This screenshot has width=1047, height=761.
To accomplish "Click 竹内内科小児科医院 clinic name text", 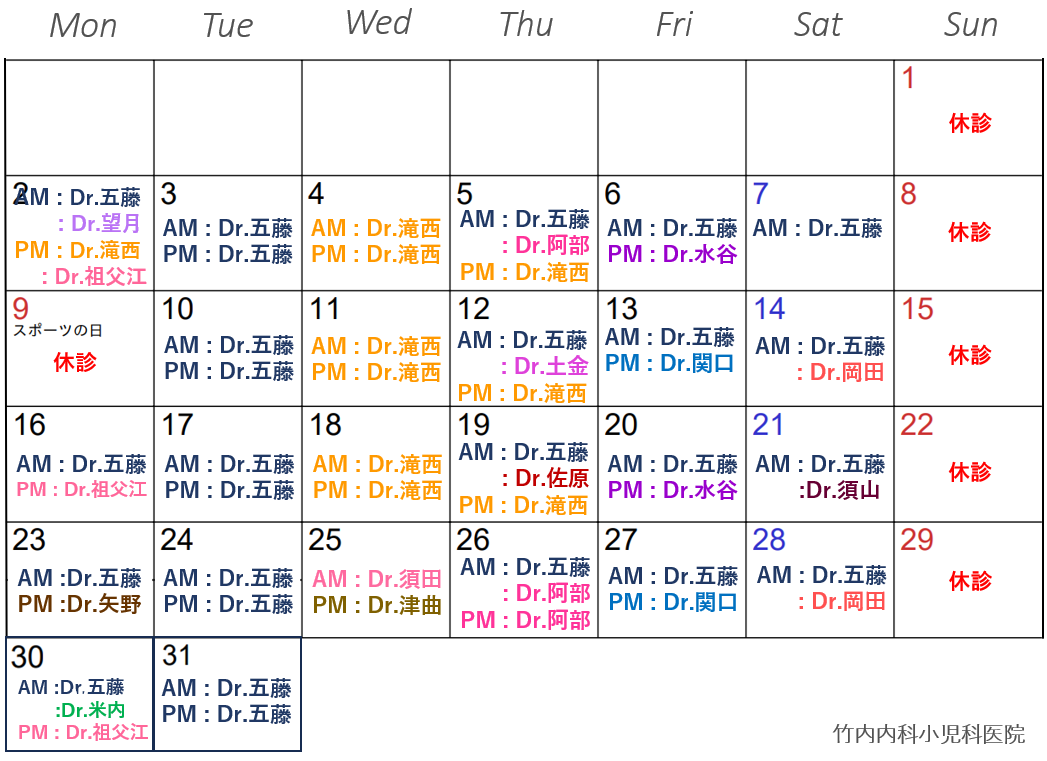I will tap(929, 734).
